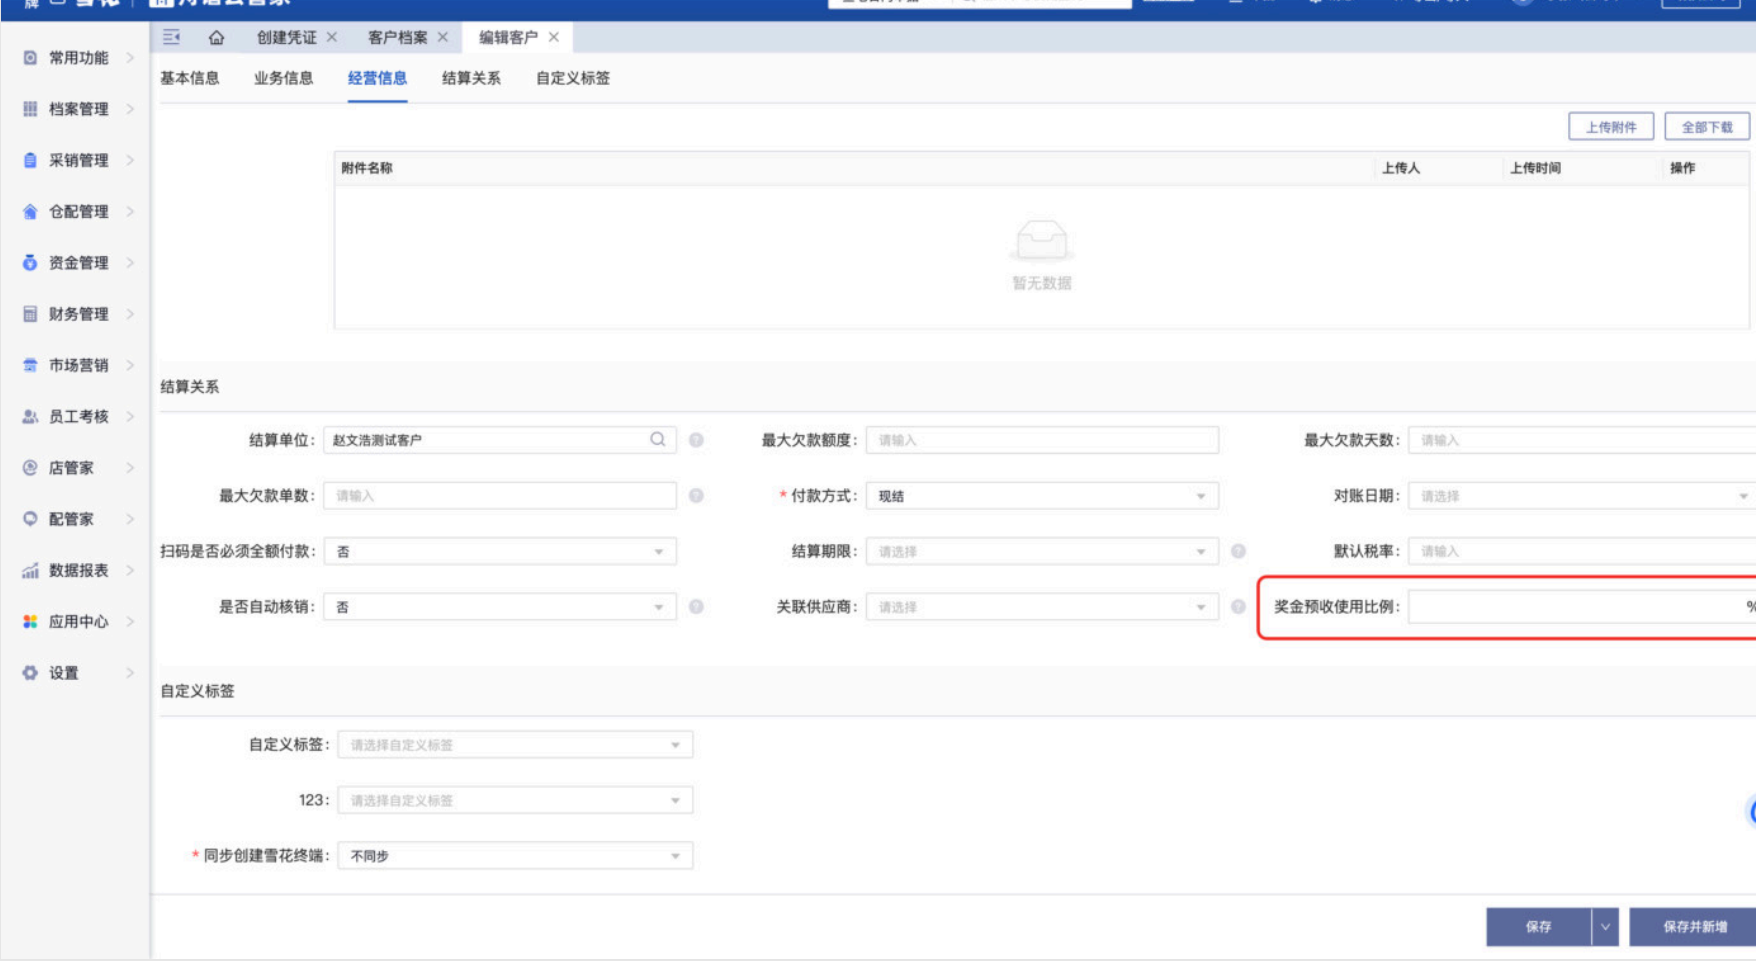Click the 保存并新增 button
The height and width of the screenshot is (968, 1756).
pos(1694,927)
